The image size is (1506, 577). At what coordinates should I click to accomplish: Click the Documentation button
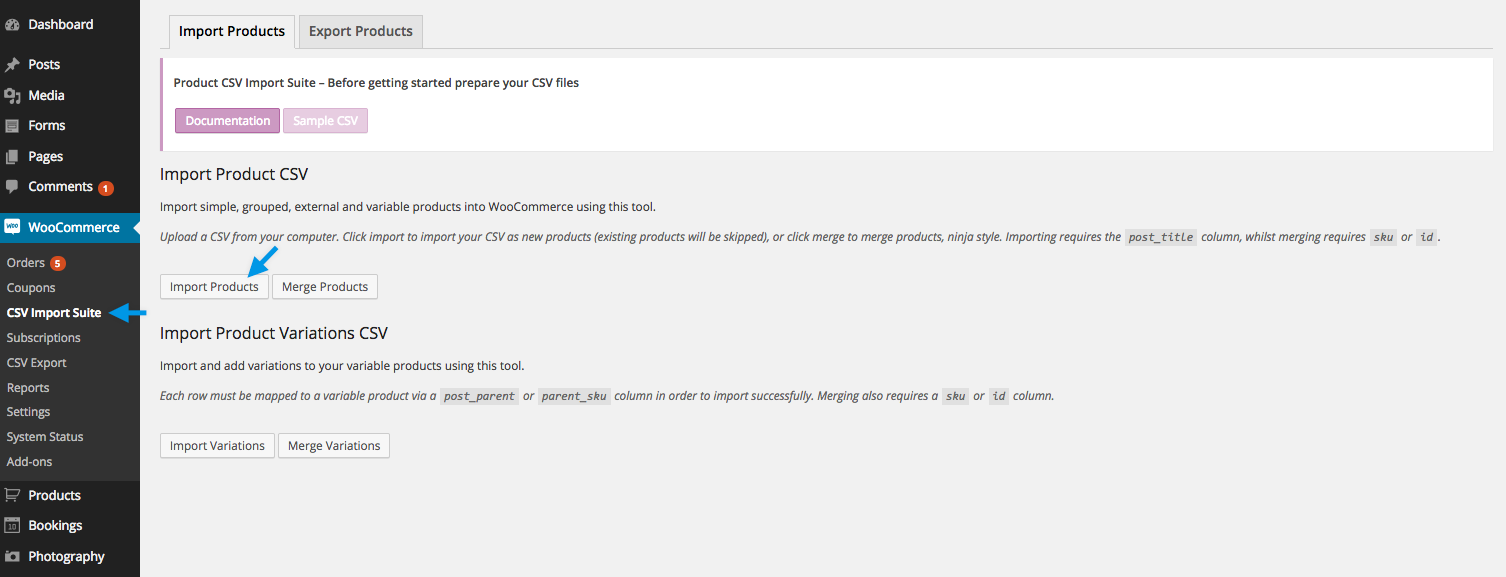227,120
